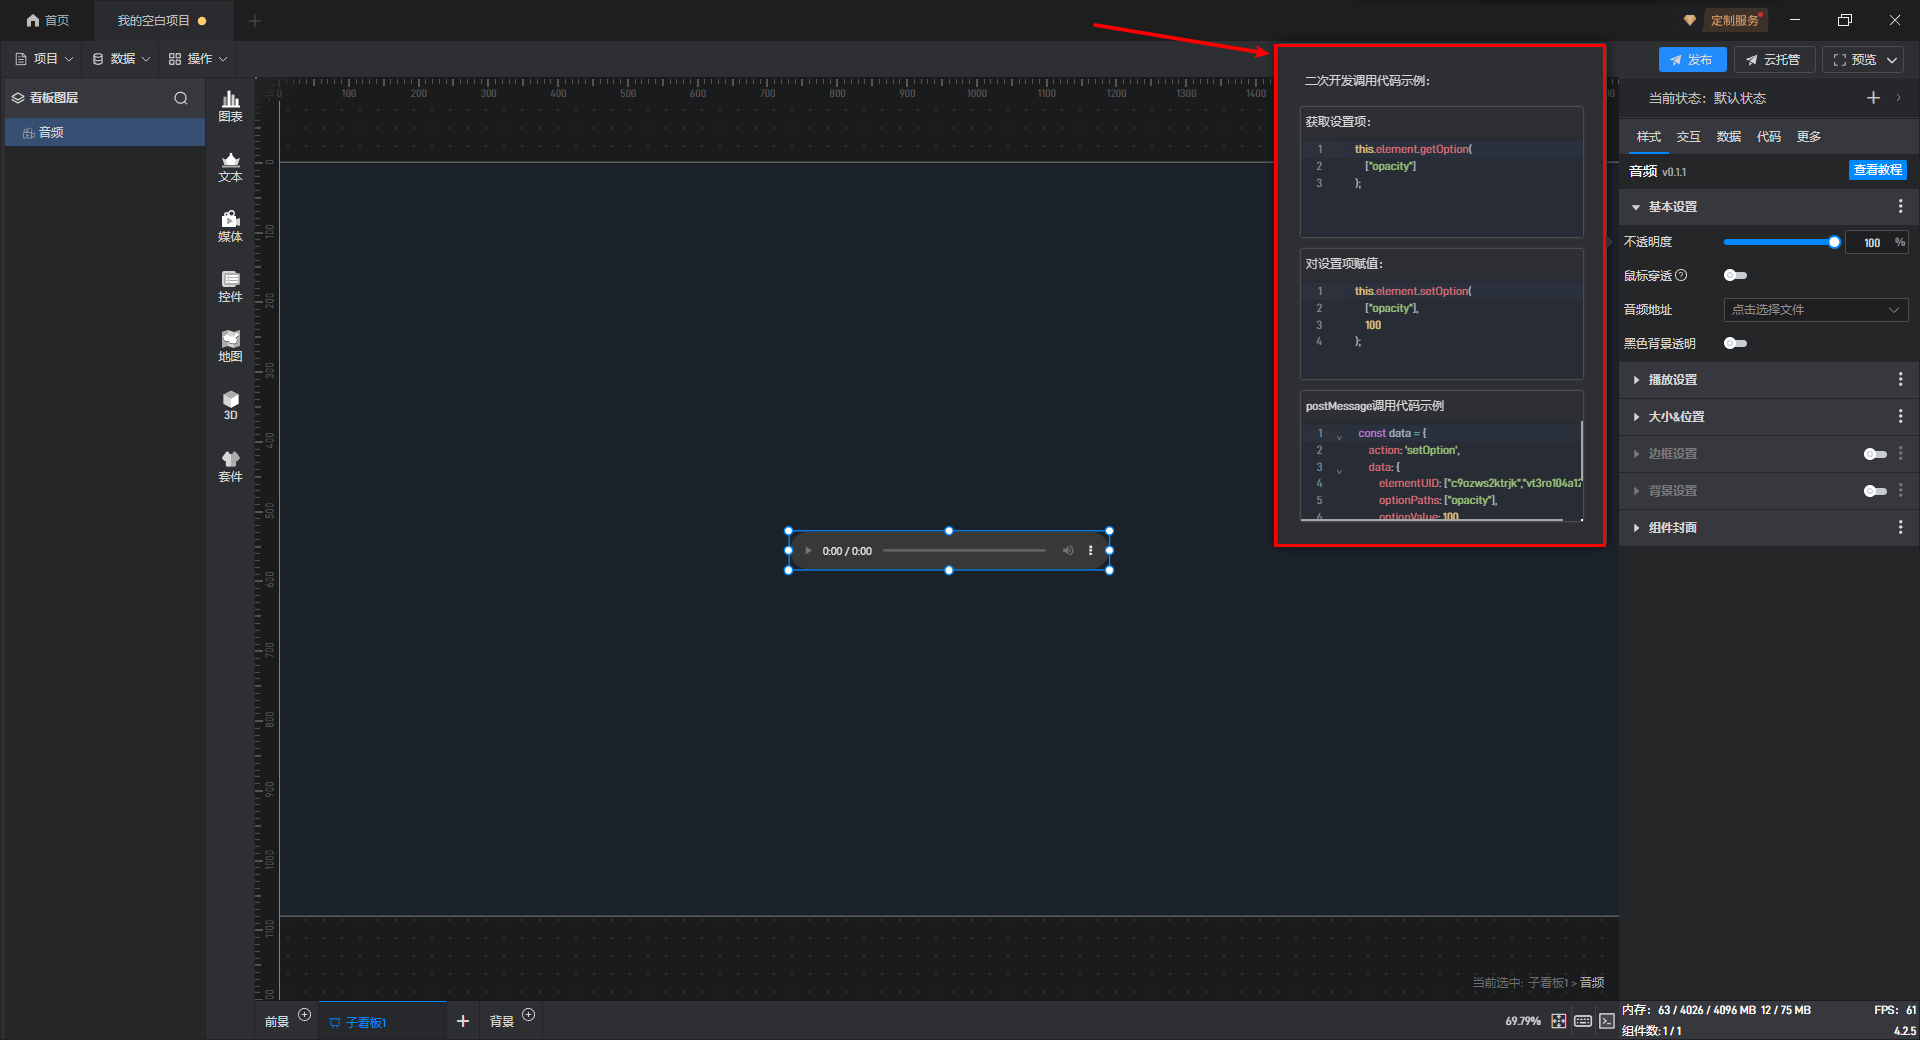Open the 项目 menu
The image size is (1920, 1040).
point(45,59)
